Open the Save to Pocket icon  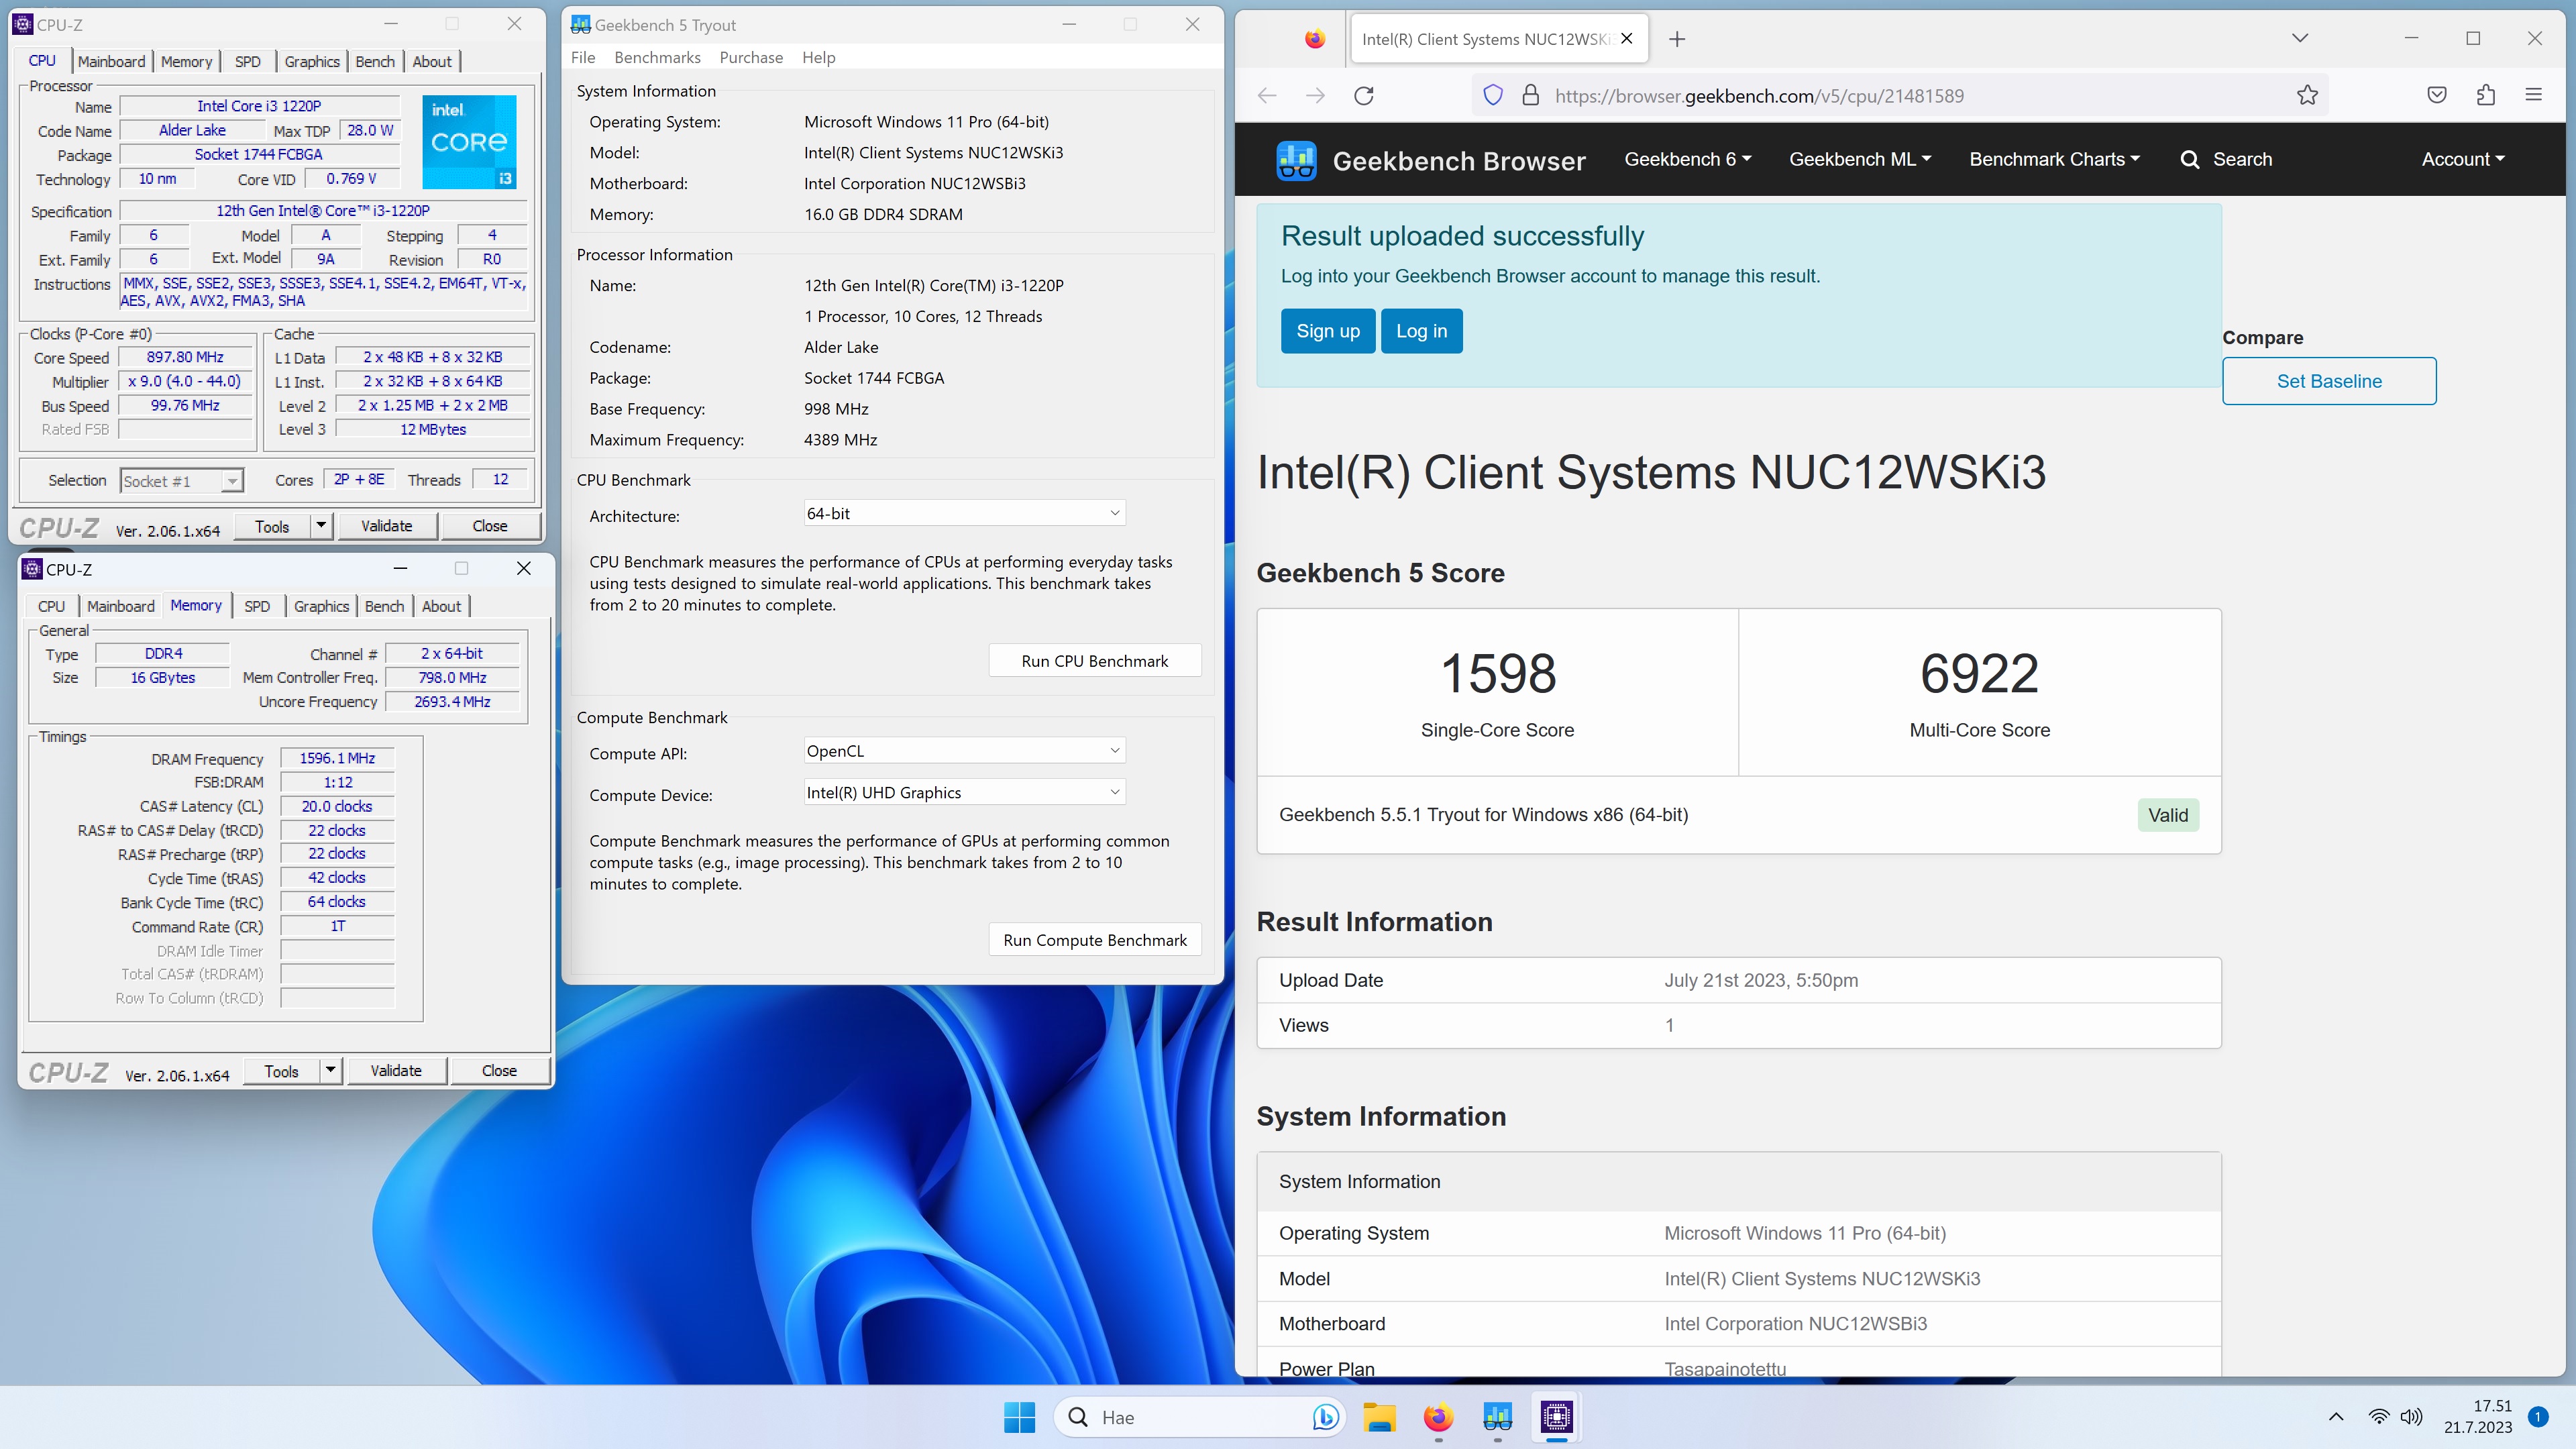click(2437, 95)
